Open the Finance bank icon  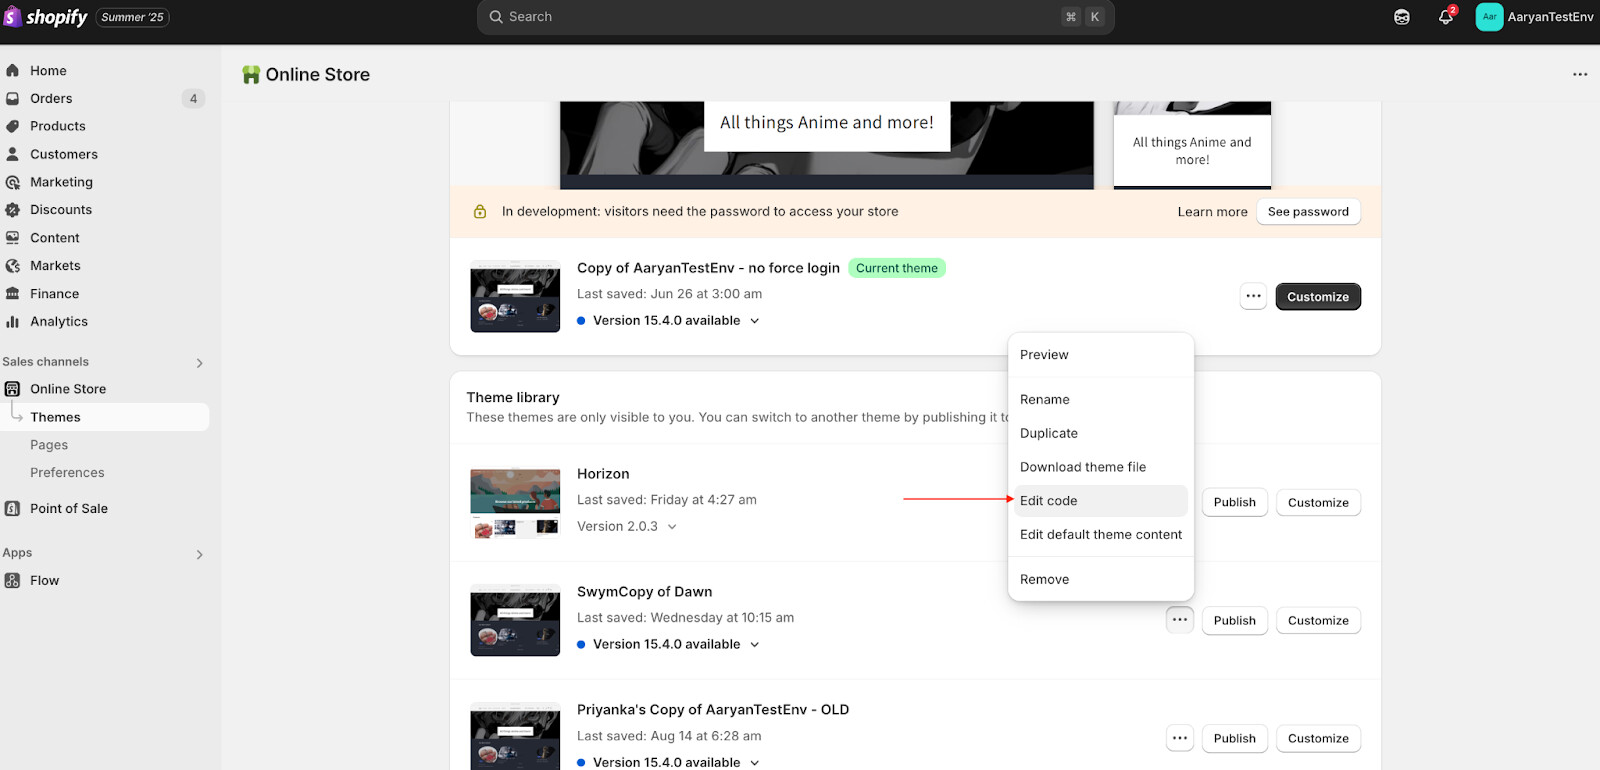(x=13, y=294)
